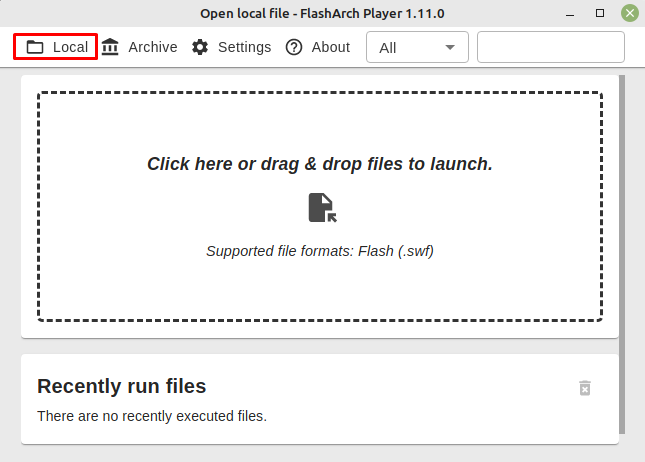Maximize the FlashArch Player window
This screenshot has width=645, height=462.
600,13
